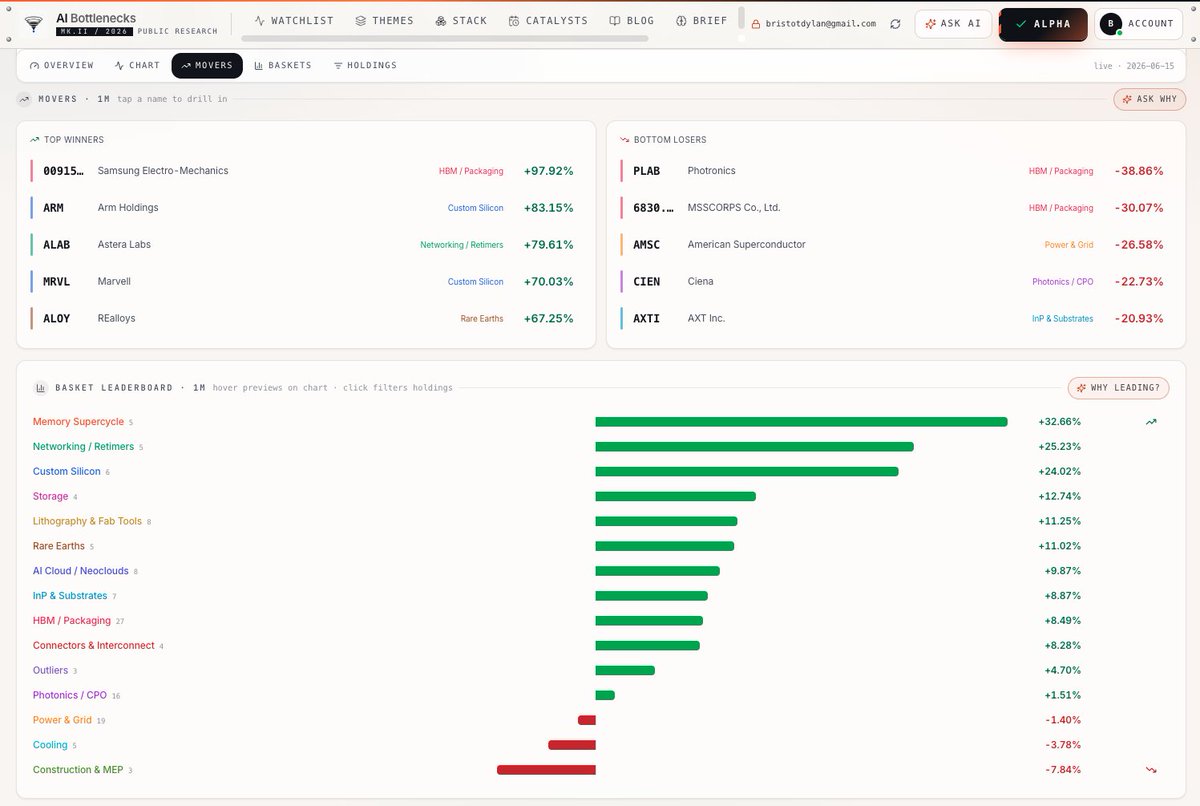Click the Memory Supercycle green bar
The image size is (1200, 806).
(801, 422)
